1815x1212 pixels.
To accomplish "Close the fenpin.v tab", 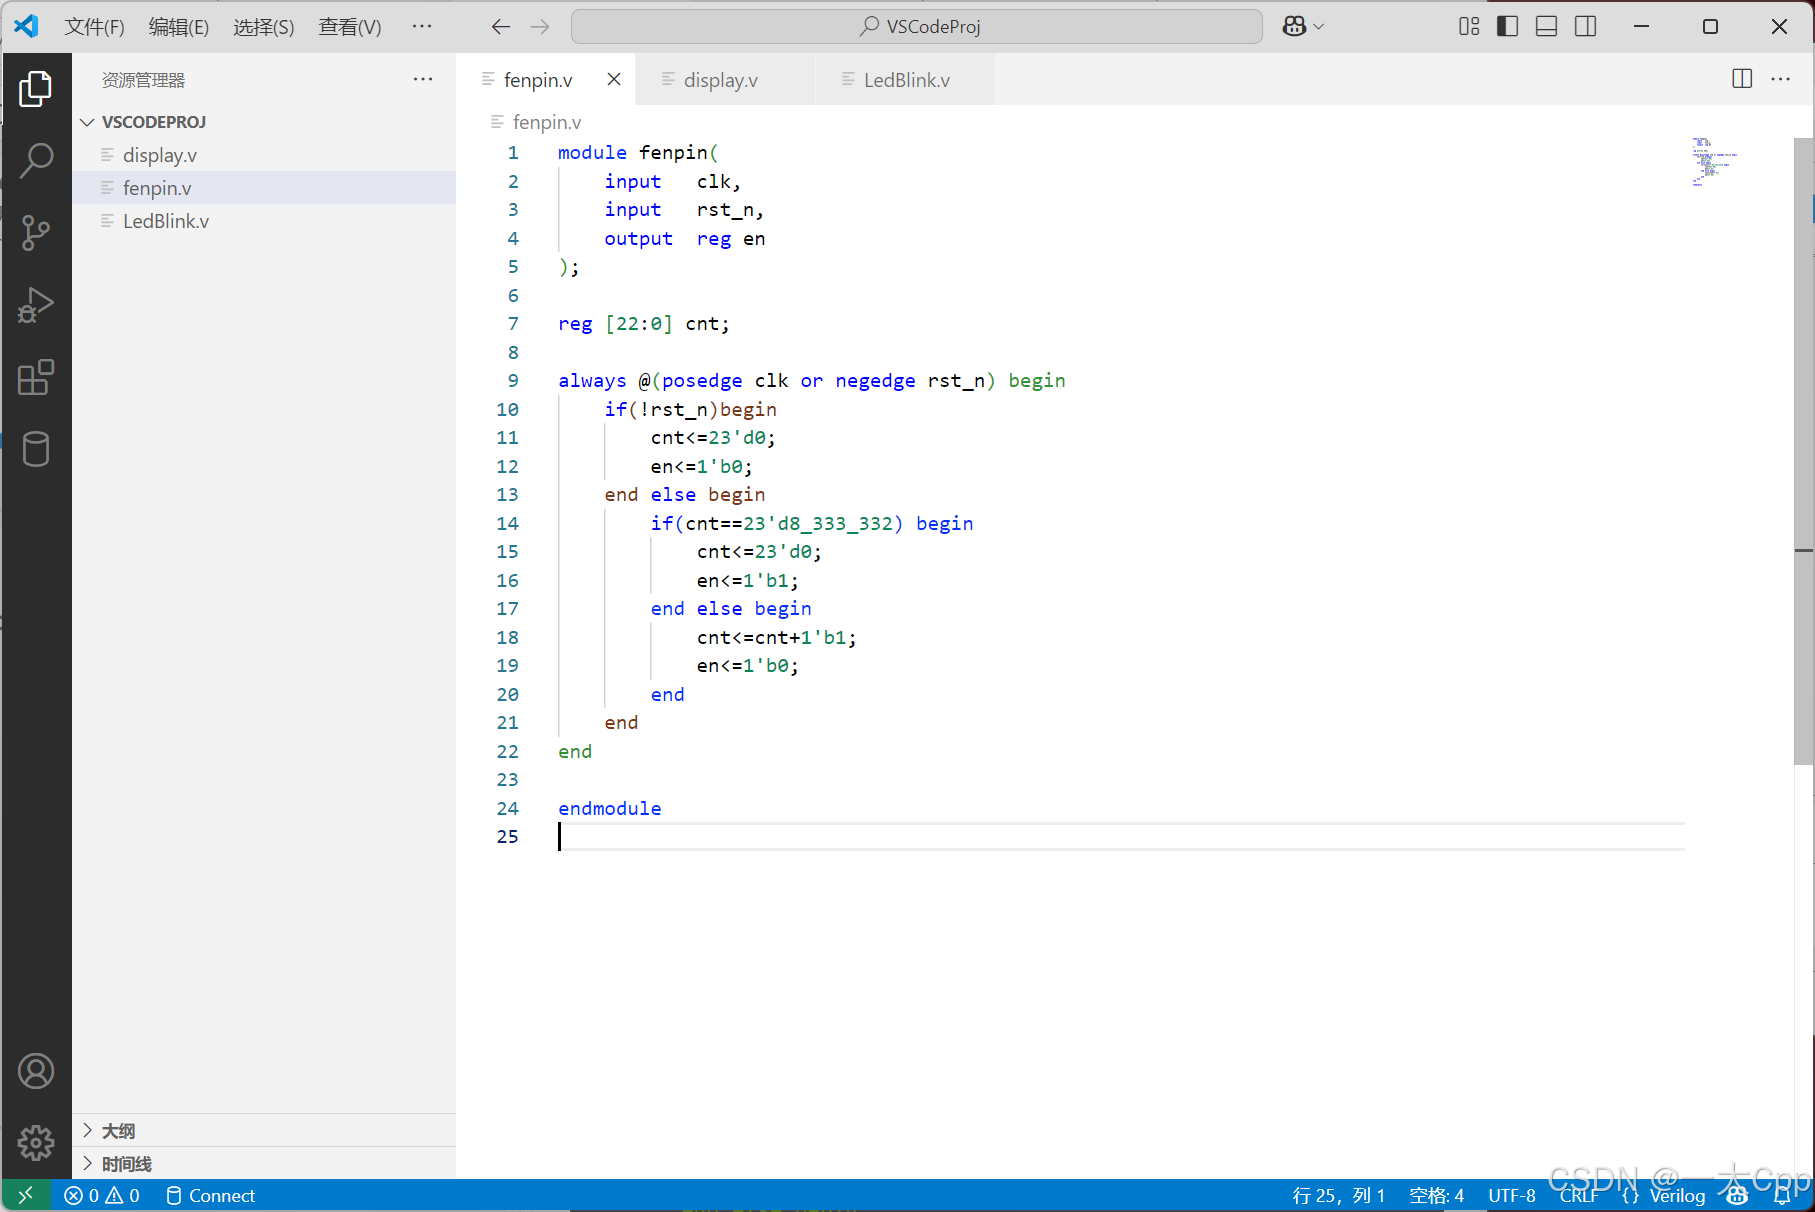I will [x=614, y=79].
